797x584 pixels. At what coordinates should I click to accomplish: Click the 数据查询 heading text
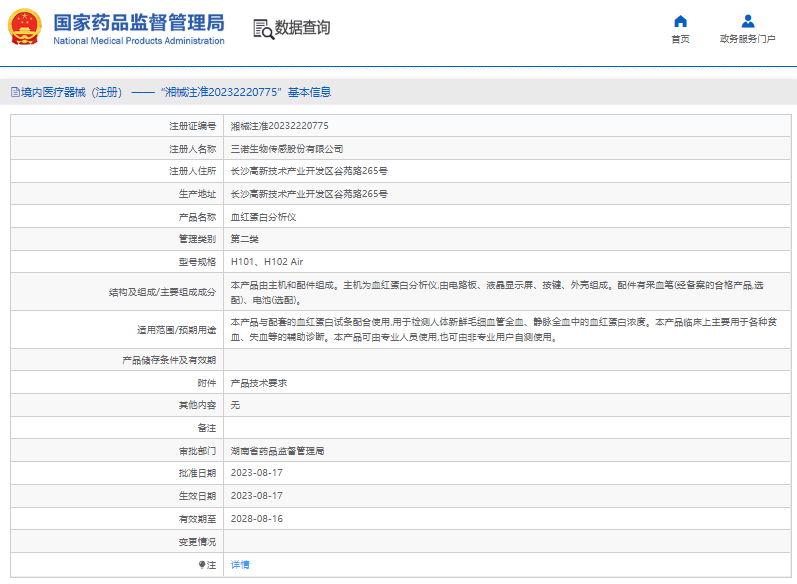[302, 28]
